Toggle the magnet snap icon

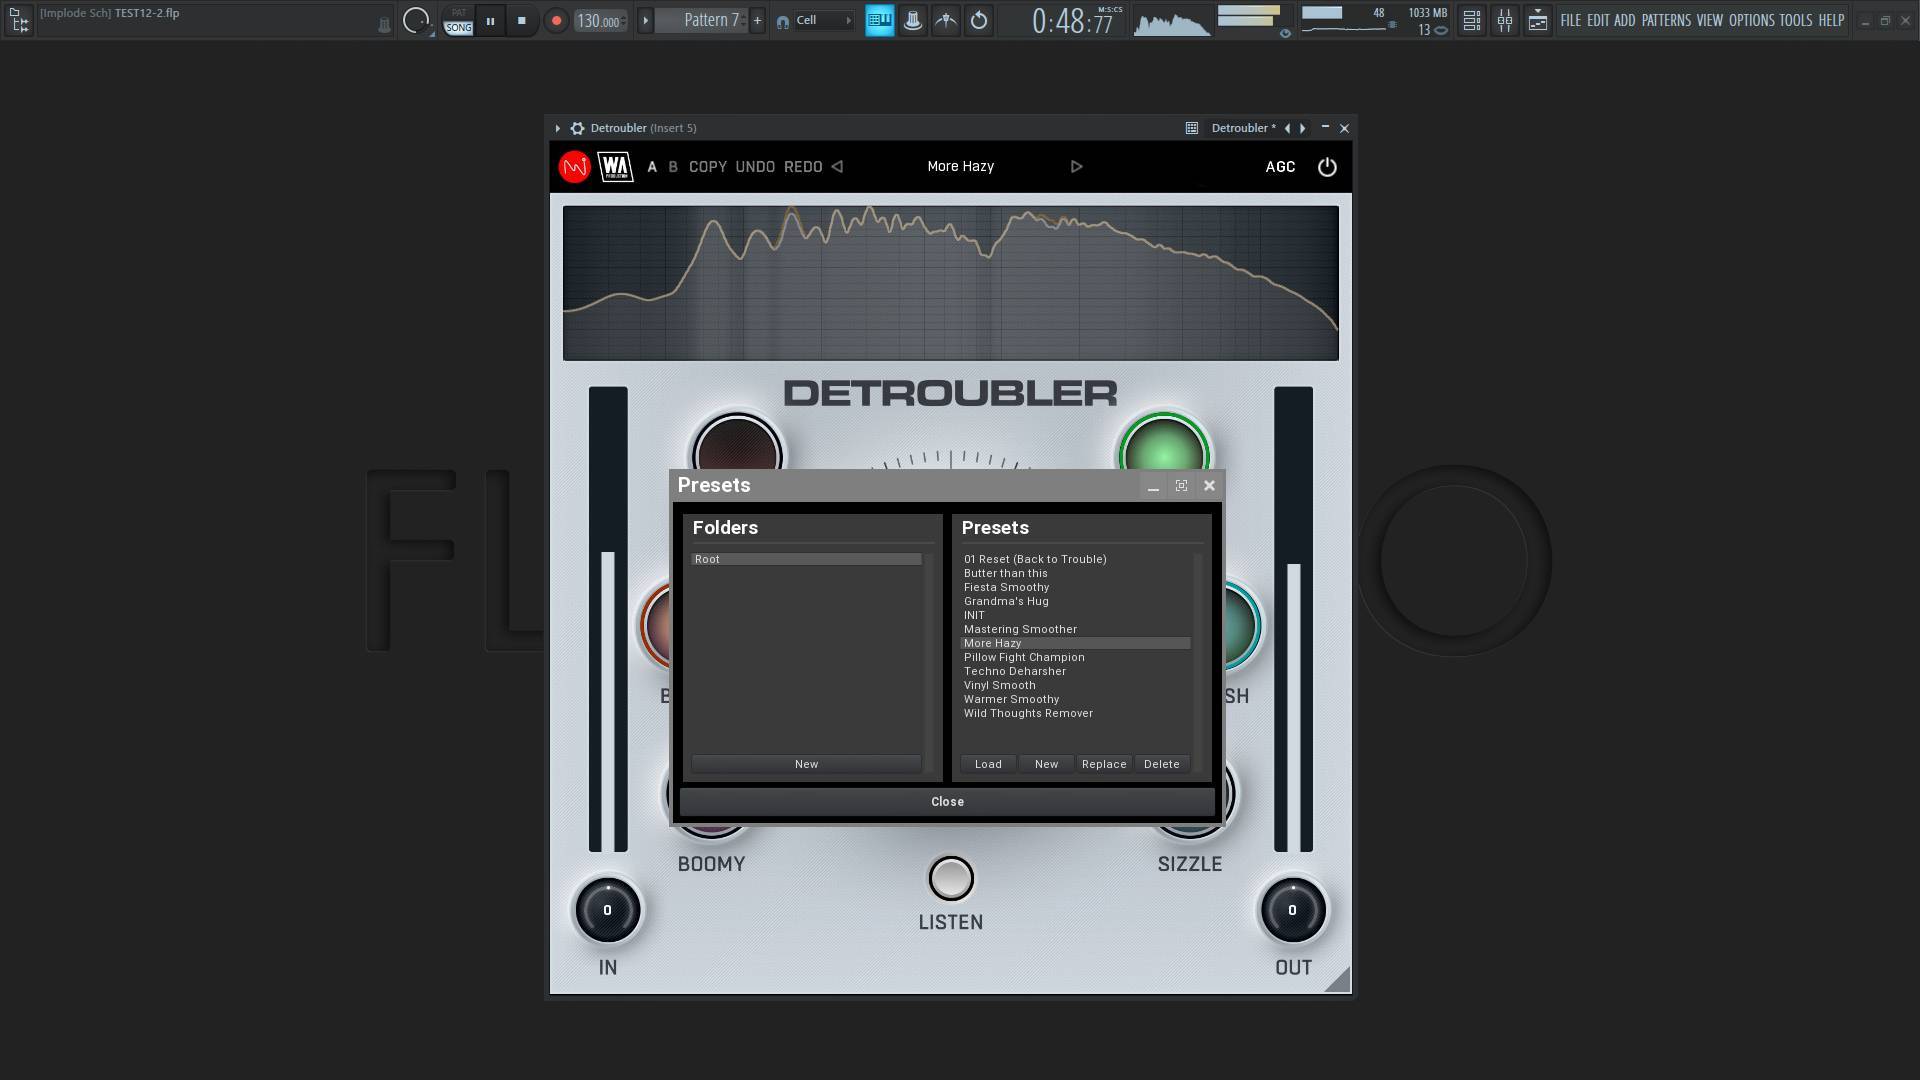click(x=783, y=21)
